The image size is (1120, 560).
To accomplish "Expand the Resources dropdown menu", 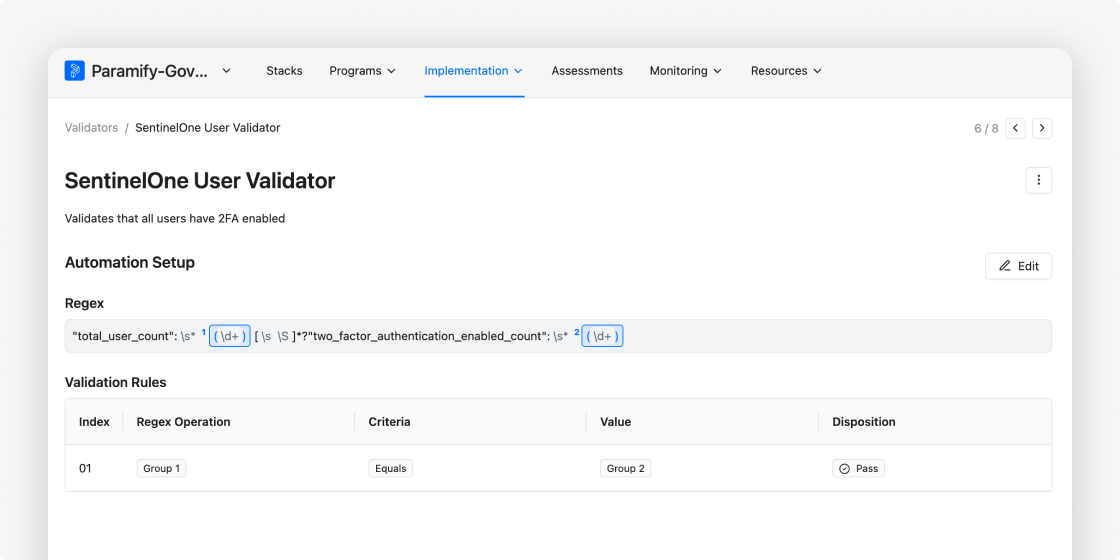I will click(x=786, y=71).
